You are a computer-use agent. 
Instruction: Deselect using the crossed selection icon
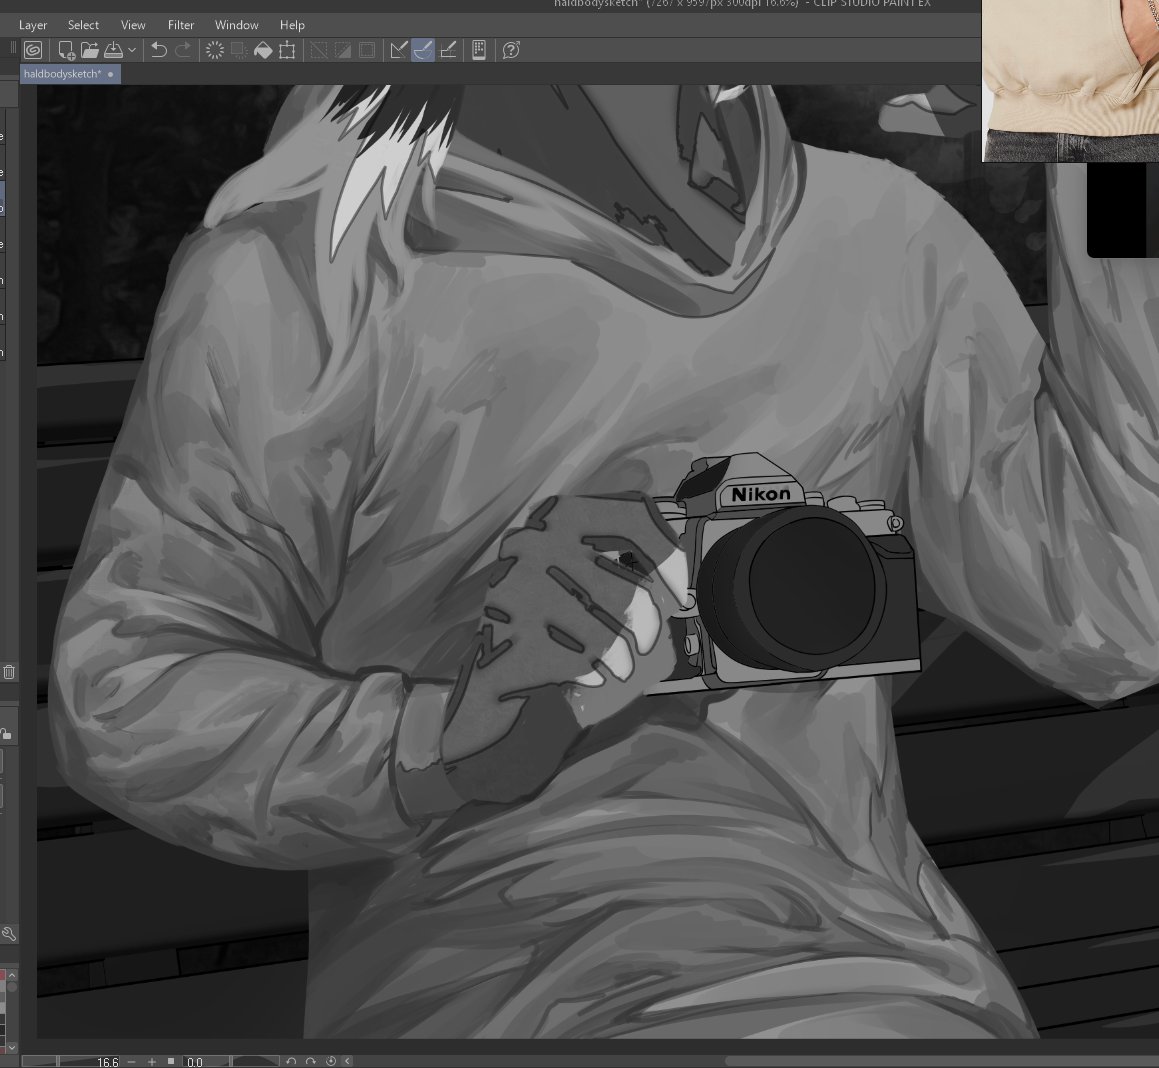(x=319, y=50)
